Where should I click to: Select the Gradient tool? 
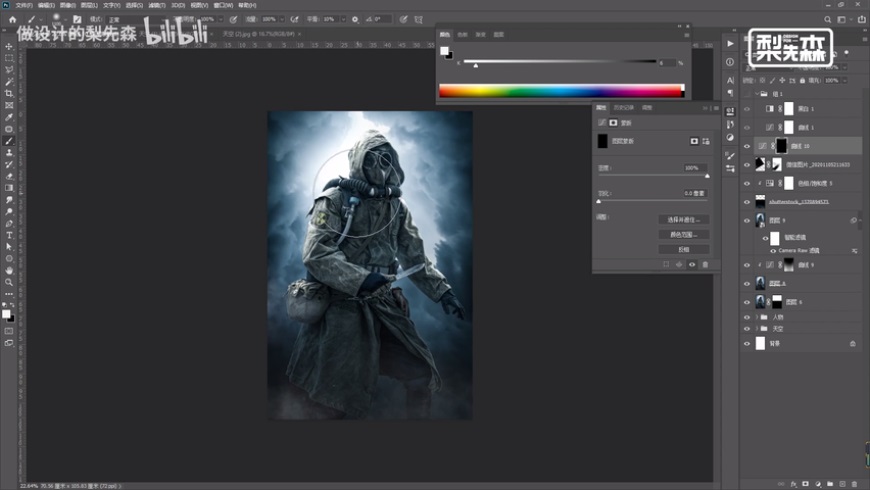tap(9, 188)
